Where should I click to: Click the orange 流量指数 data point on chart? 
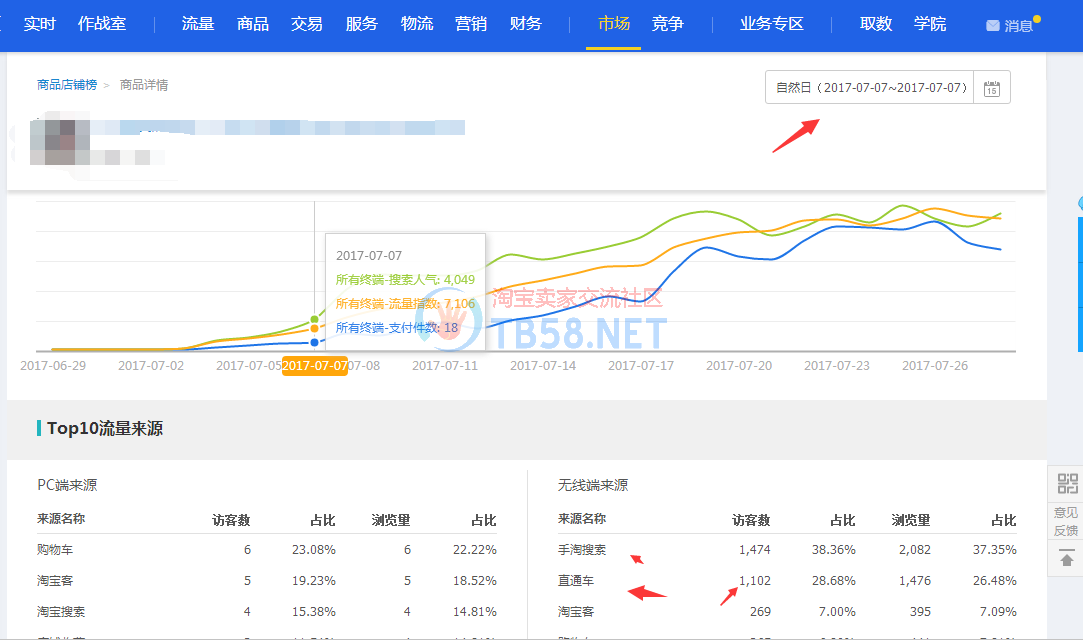tap(315, 328)
